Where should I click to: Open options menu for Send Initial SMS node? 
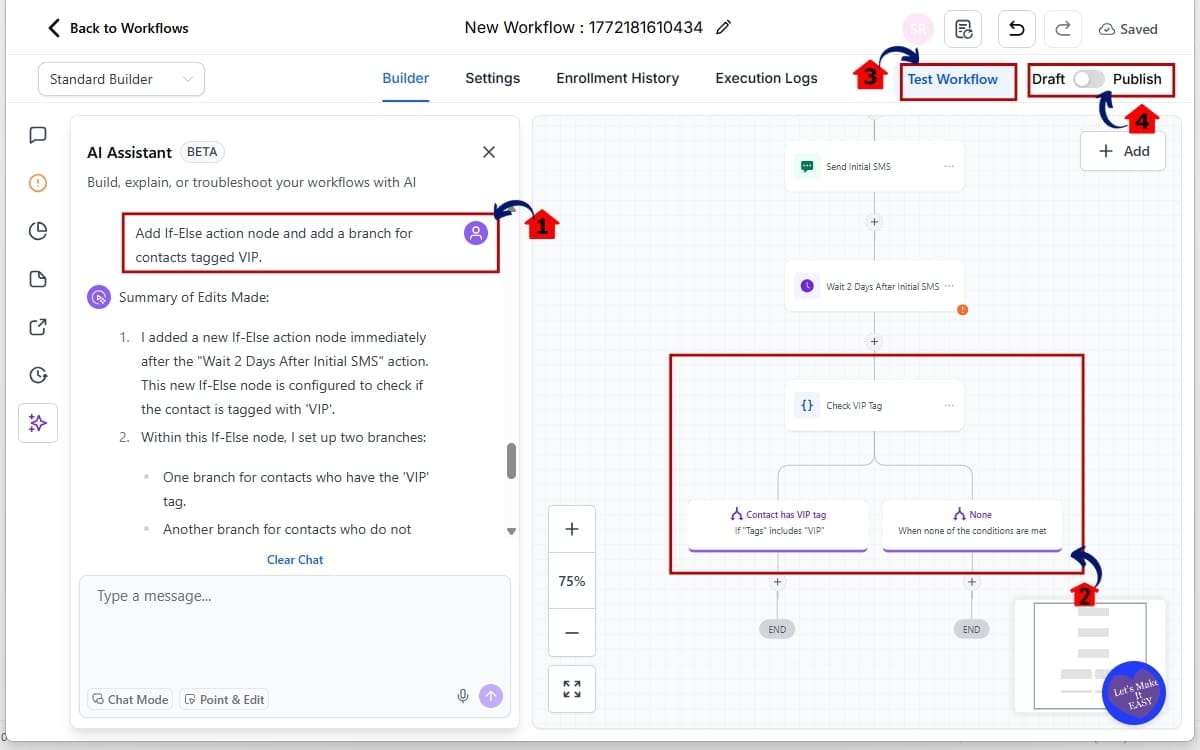948,167
